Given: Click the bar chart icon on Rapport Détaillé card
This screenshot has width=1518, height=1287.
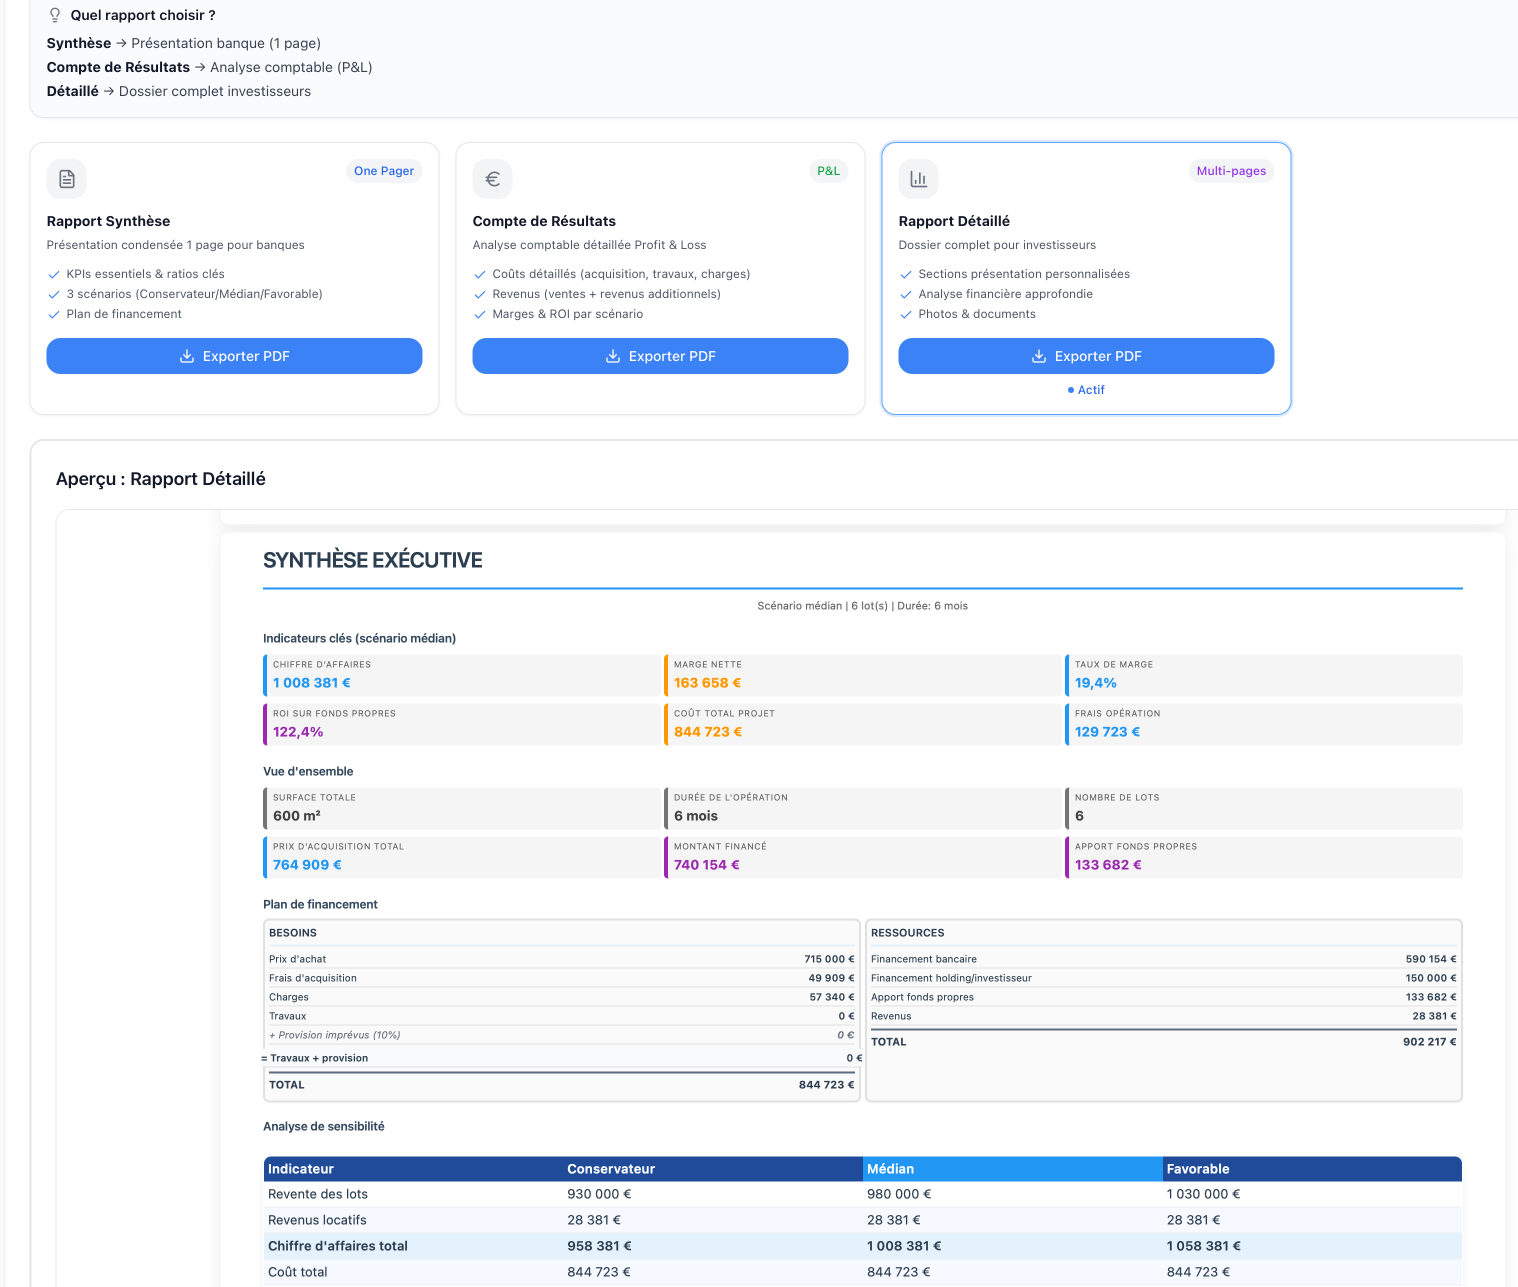Looking at the screenshot, I should tap(919, 179).
